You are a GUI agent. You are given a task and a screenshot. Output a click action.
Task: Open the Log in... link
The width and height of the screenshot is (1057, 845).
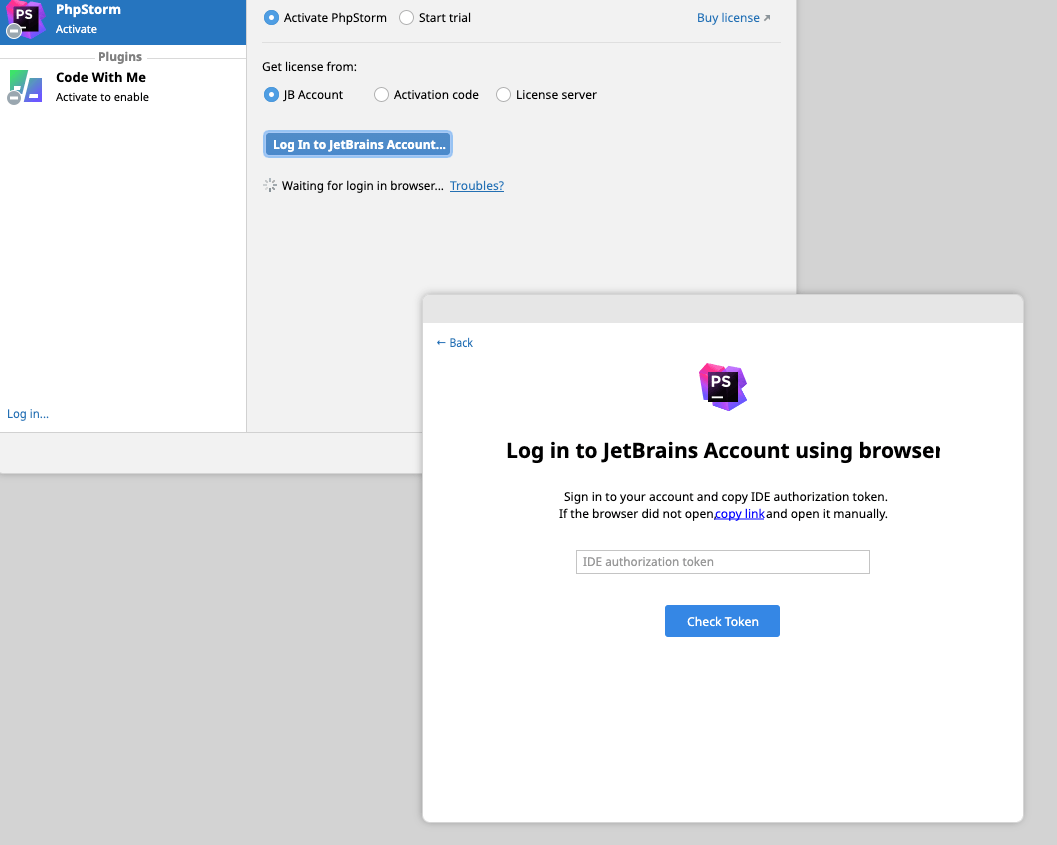28,414
